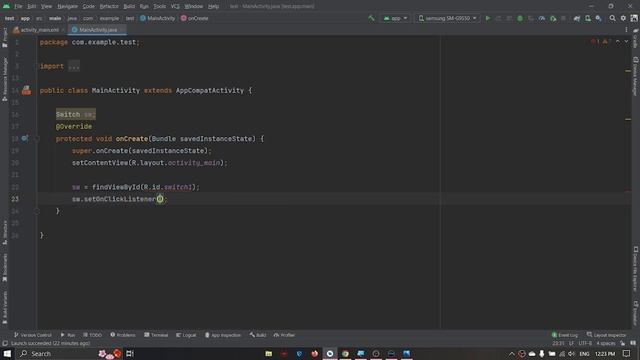Open the Run tool window at the bottom
This screenshot has width=640, height=360.
tap(68, 335)
